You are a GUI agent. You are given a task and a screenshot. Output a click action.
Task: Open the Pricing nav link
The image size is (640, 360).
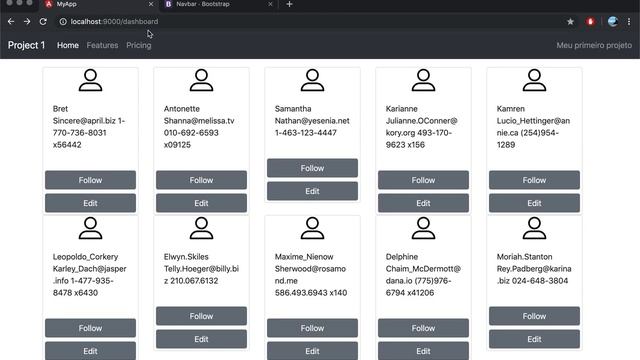pos(138,45)
